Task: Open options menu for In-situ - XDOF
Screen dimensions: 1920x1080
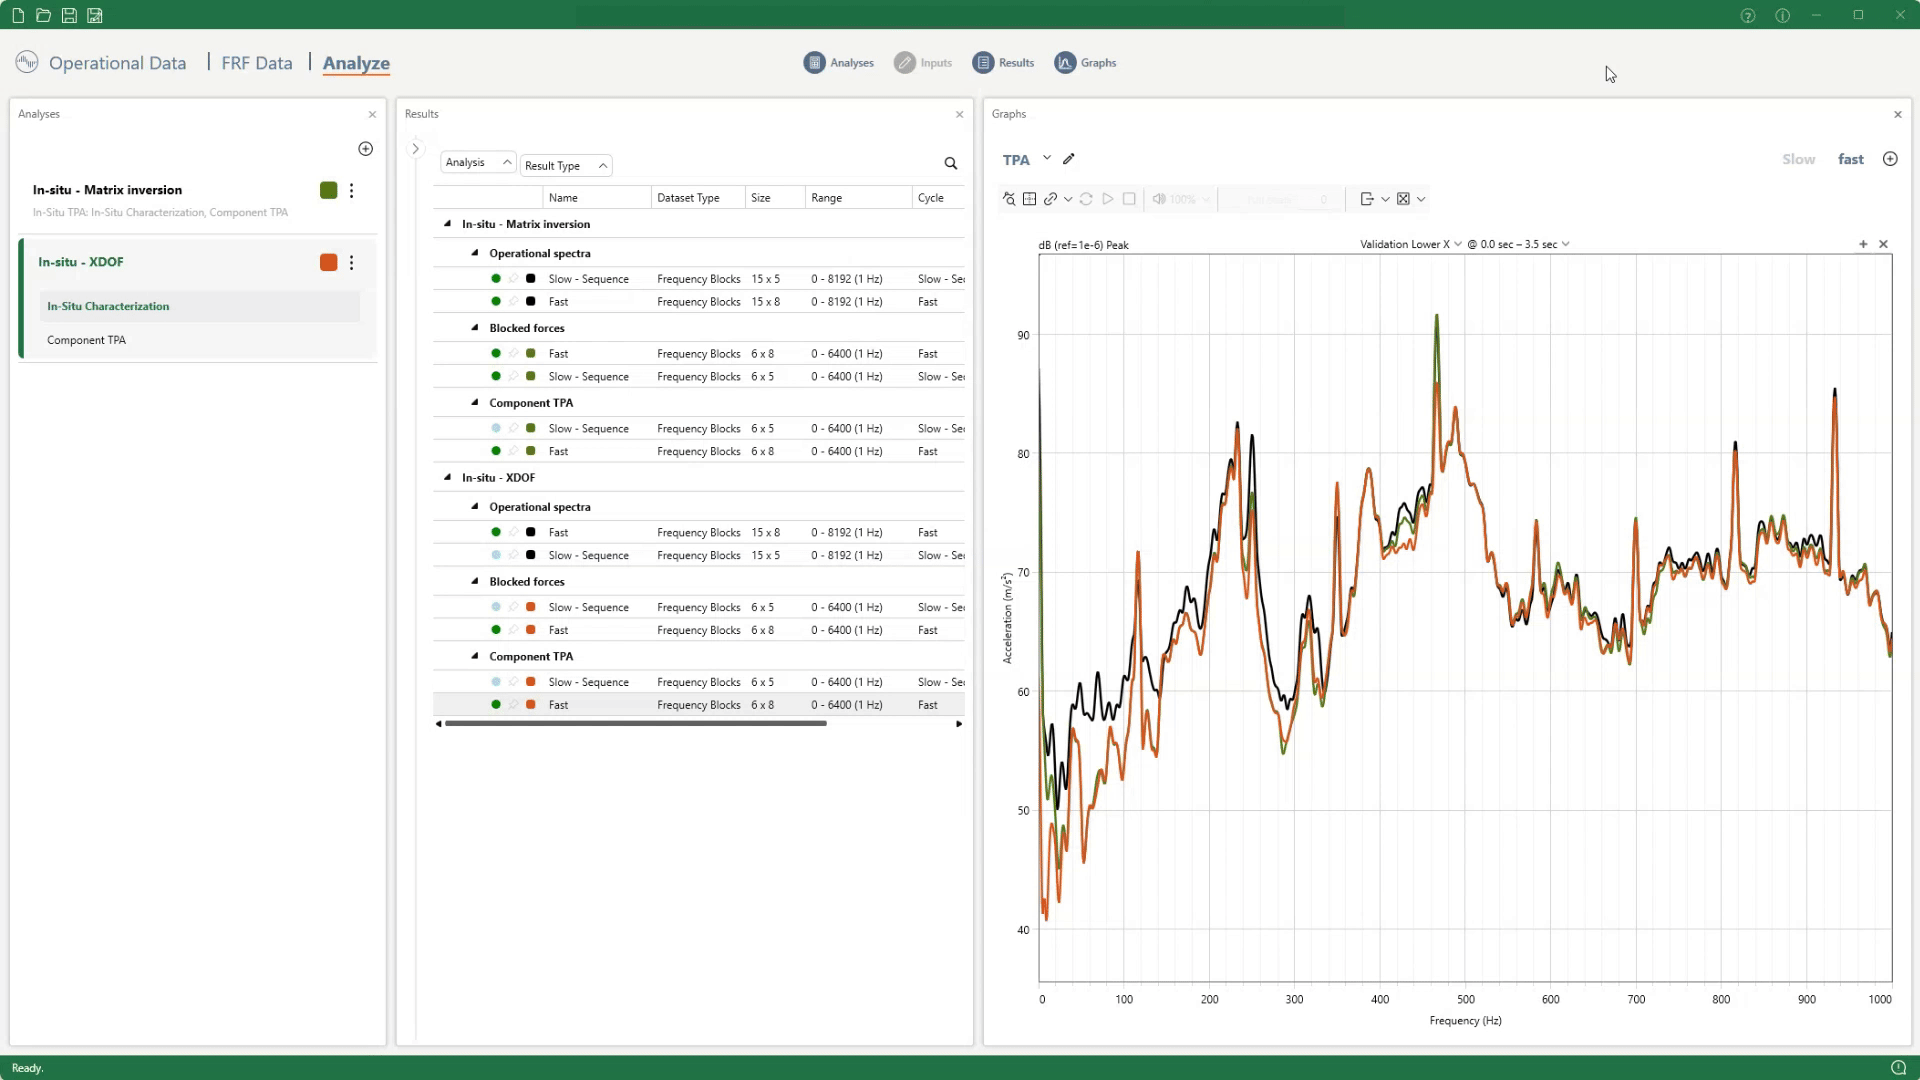Action: coord(351,262)
